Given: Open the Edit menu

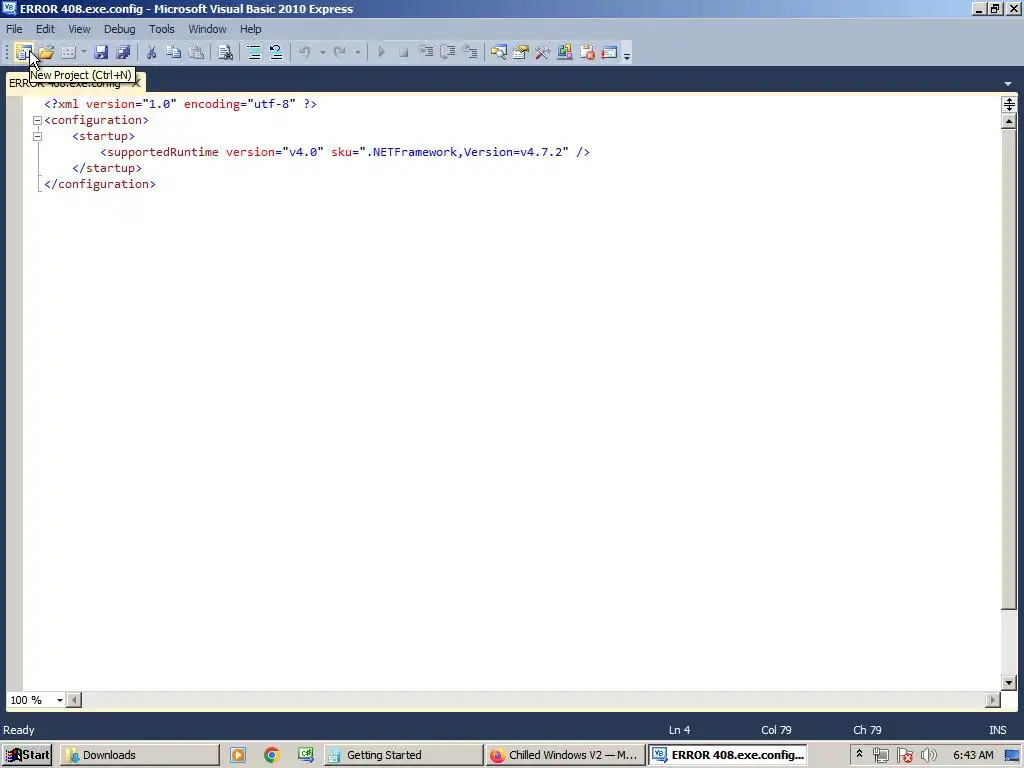Looking at the screenshot, I should 45,29.
